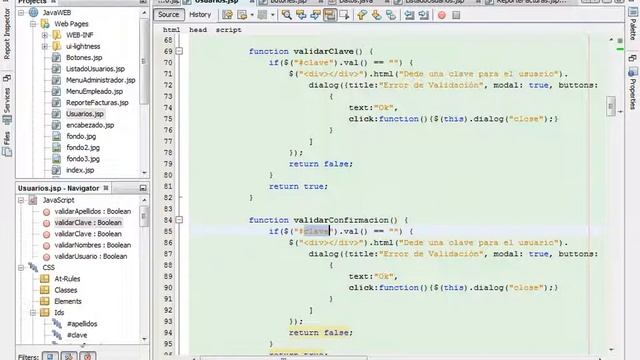The height and width of the screenshot is (360, 640).
Task: Open the Report Inspector side tab
Action: pyautogui.click(x=7, y=34)
